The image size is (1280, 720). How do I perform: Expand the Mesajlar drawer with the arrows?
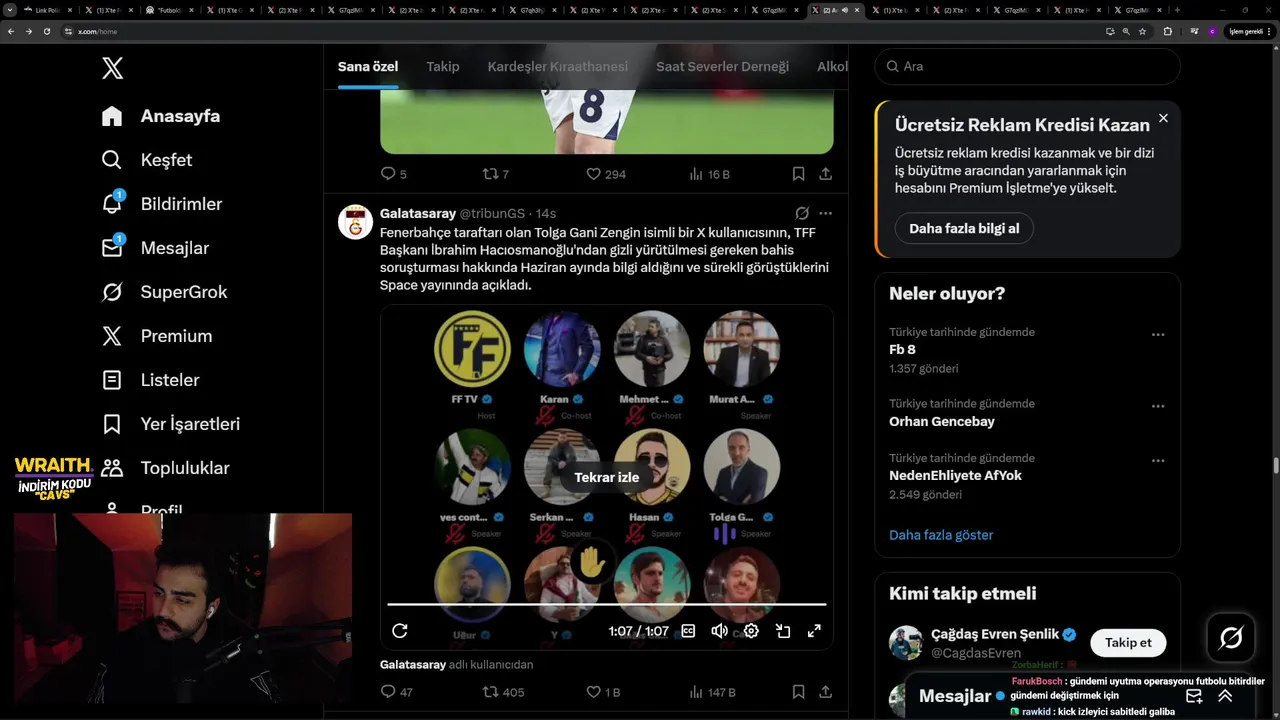tap(1225, 696)
